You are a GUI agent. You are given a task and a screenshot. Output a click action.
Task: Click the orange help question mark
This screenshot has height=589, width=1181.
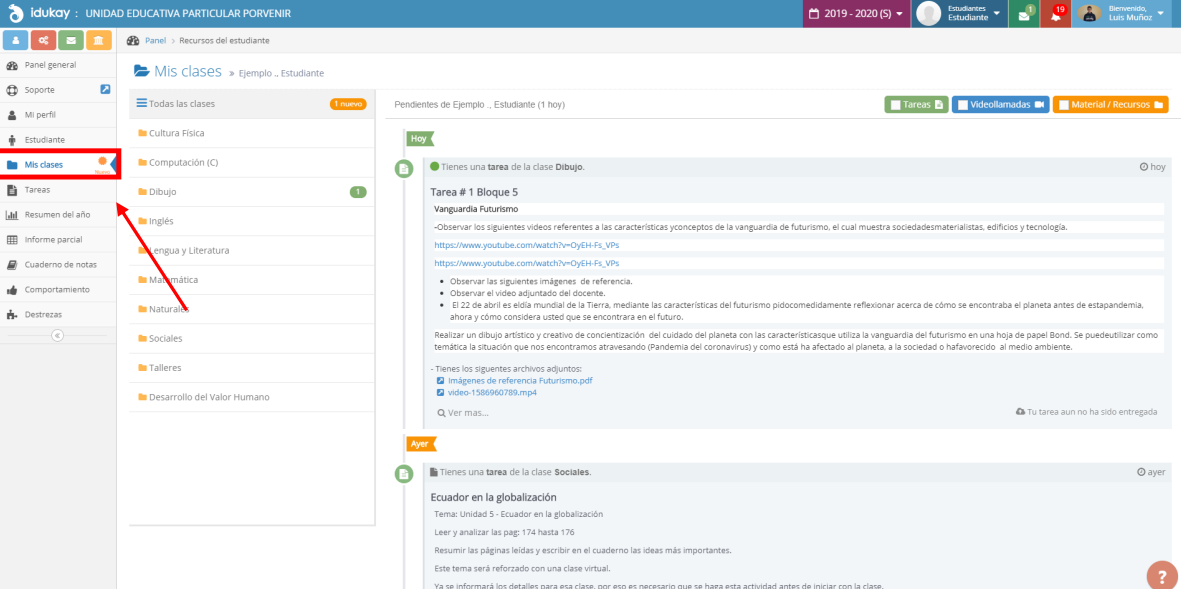pyautogui.click(x=1162, y=576)
